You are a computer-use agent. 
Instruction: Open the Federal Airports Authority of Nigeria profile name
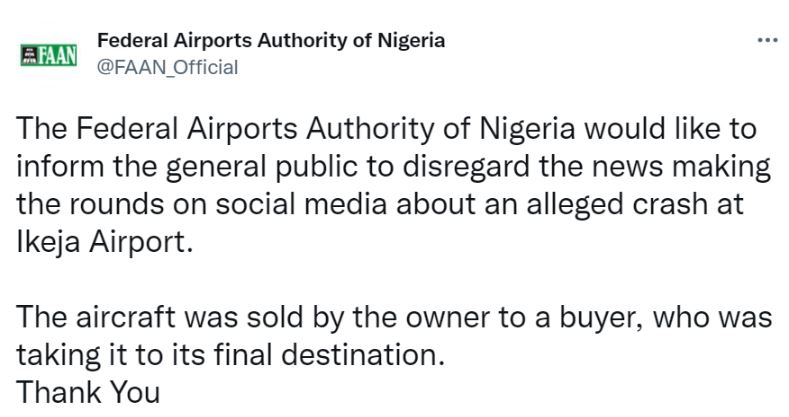coord(270,41)
